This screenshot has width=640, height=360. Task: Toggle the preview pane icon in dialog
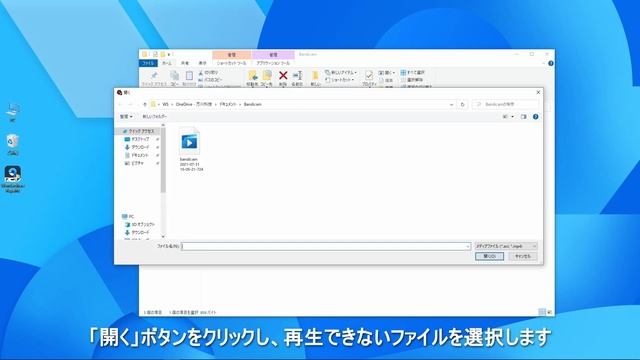(x=524, y=117)
